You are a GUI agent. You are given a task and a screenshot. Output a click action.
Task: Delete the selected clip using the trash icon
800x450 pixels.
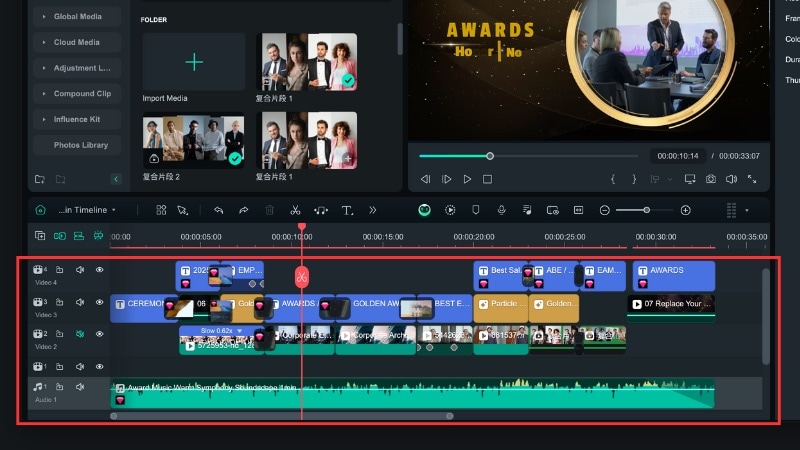[x=269, y=210]
